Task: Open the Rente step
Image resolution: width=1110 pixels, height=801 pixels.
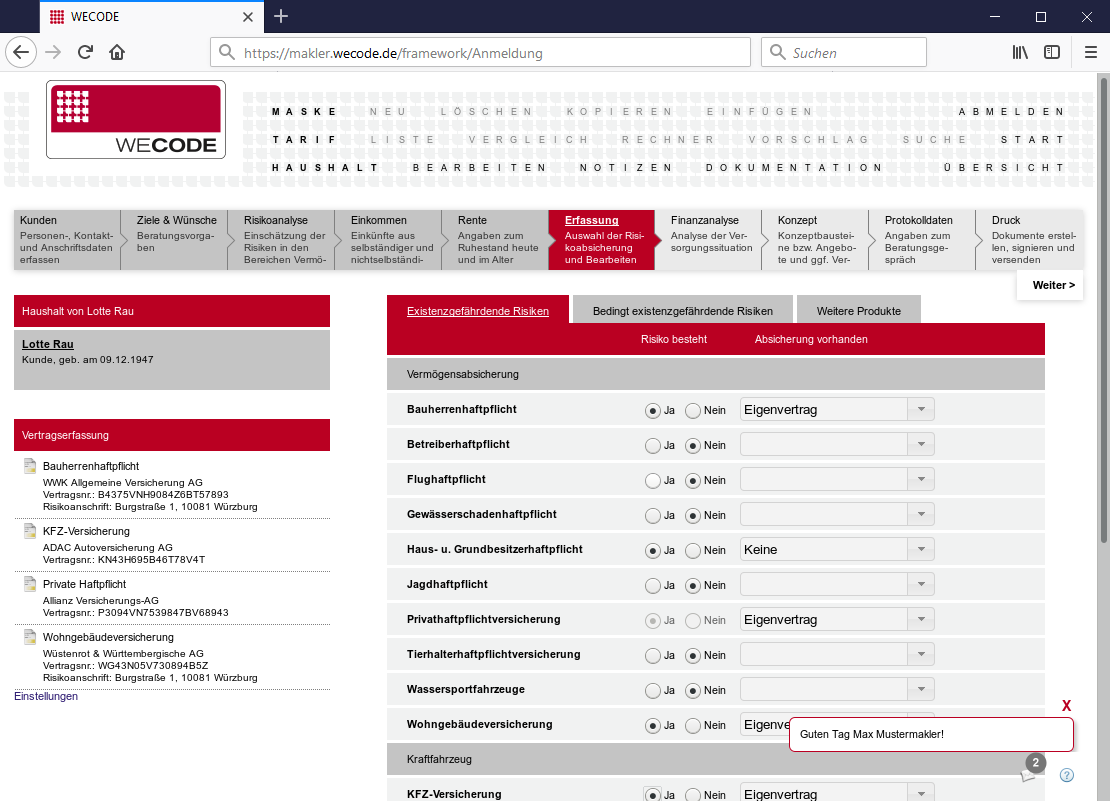Action: [495, 240]
